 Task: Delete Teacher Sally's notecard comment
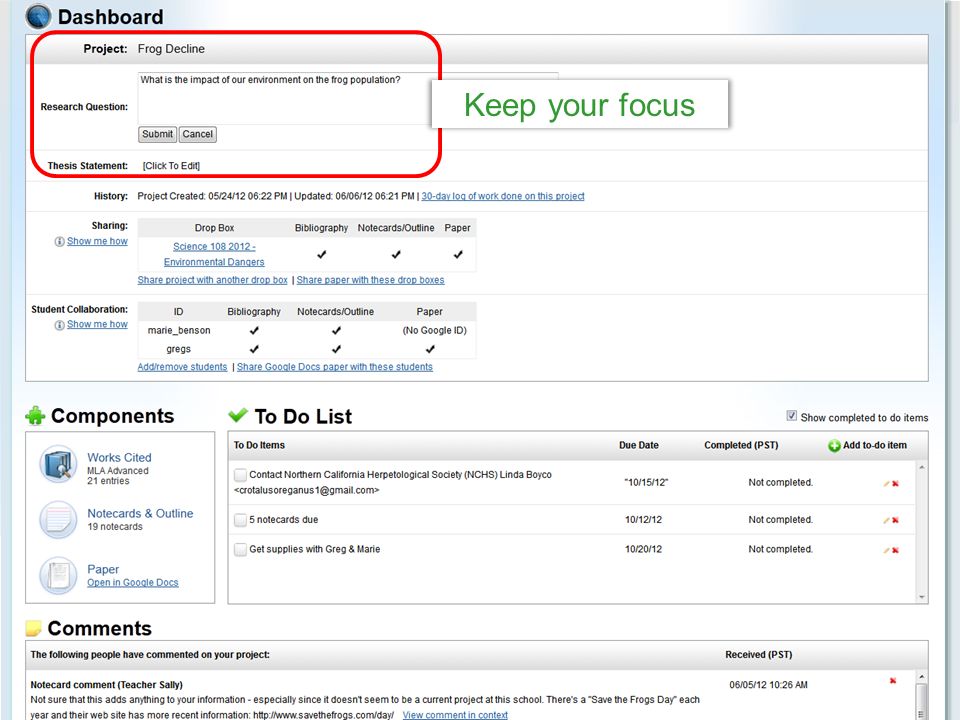point(893,681)
